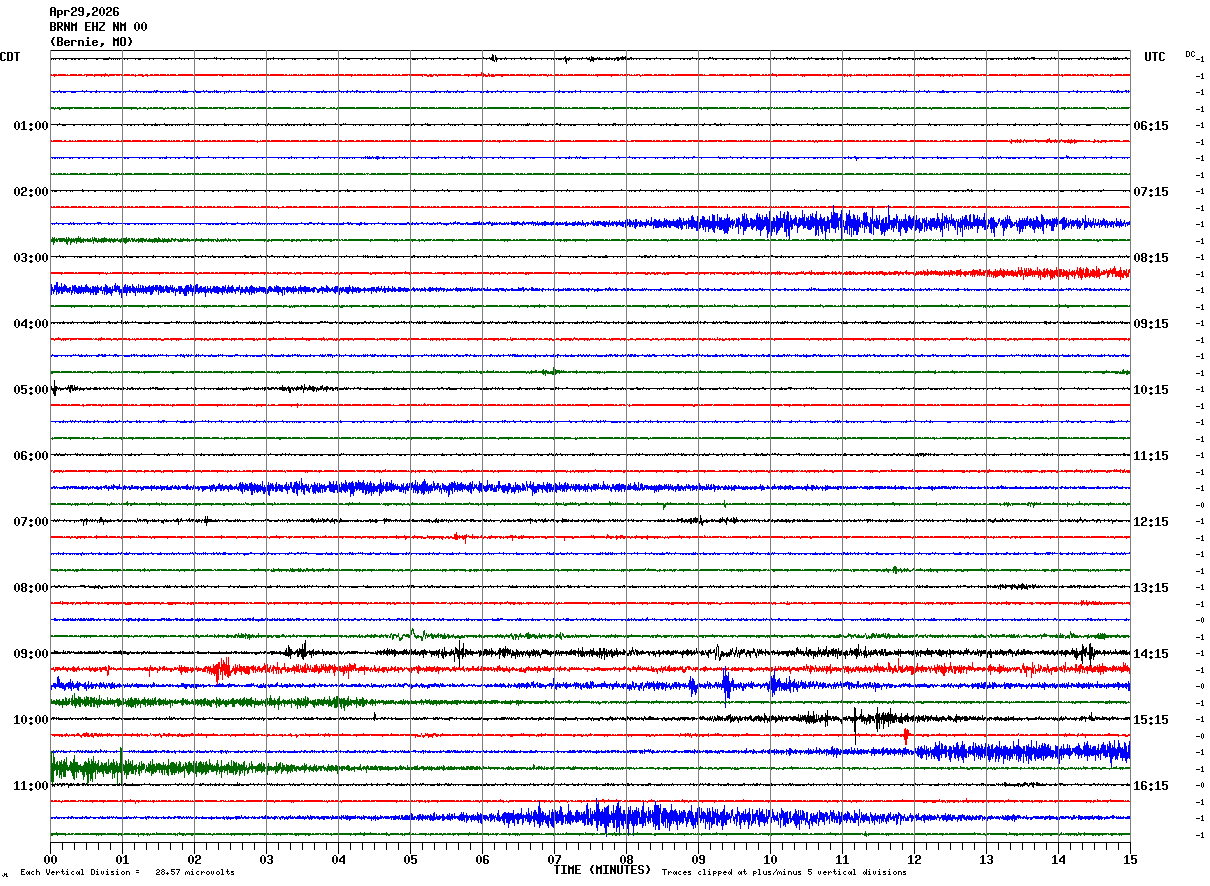Click minute 05 on the time axis

point(410,859)
